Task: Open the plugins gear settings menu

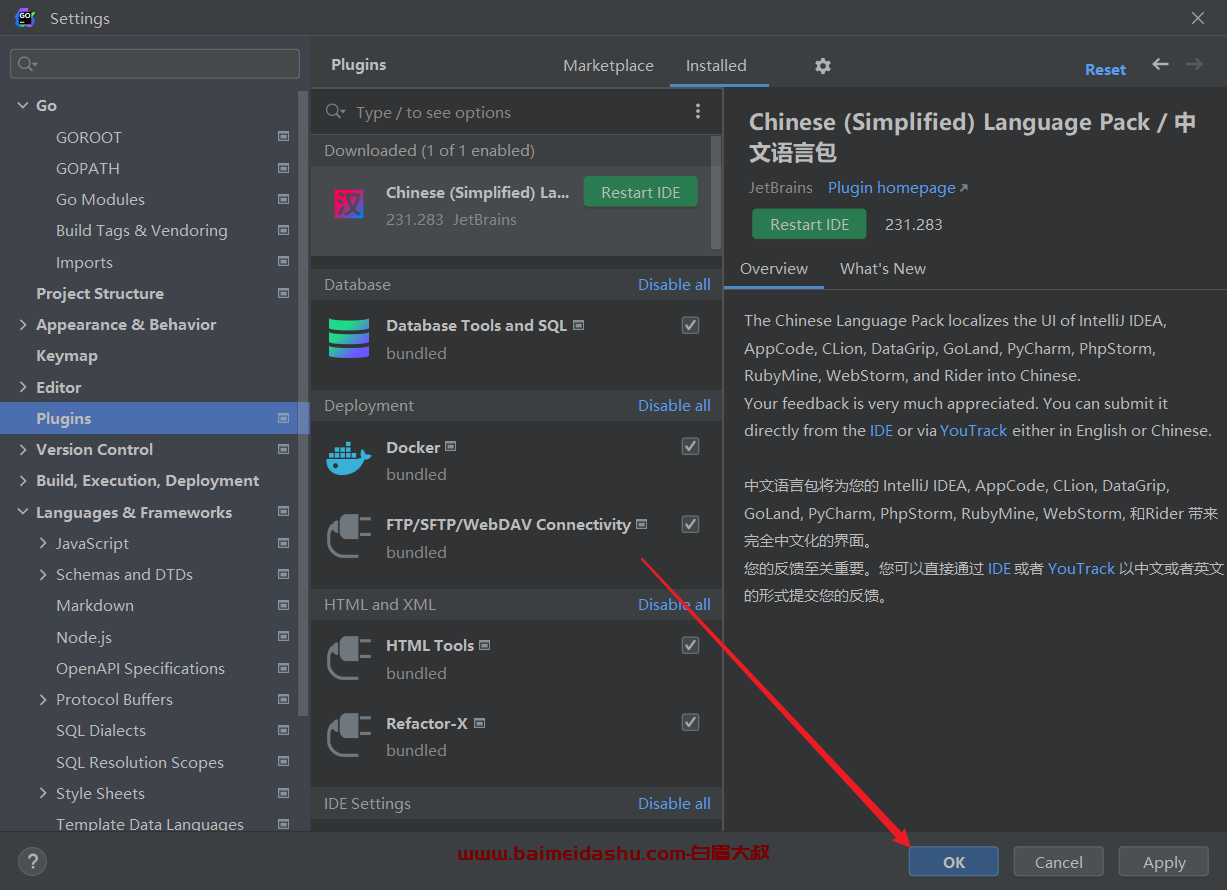Action: point(823,66)
